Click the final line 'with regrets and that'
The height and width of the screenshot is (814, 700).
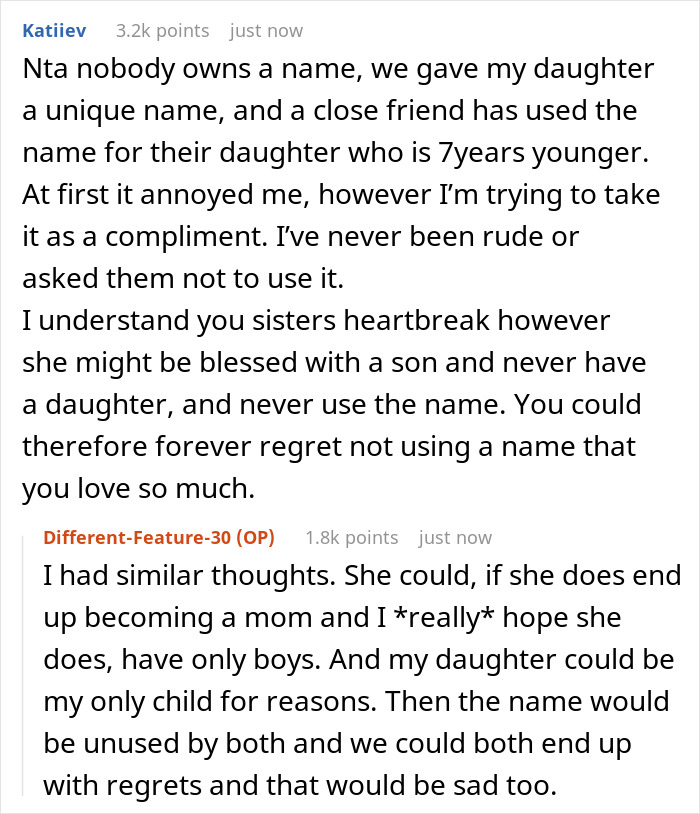pos(300,785)
